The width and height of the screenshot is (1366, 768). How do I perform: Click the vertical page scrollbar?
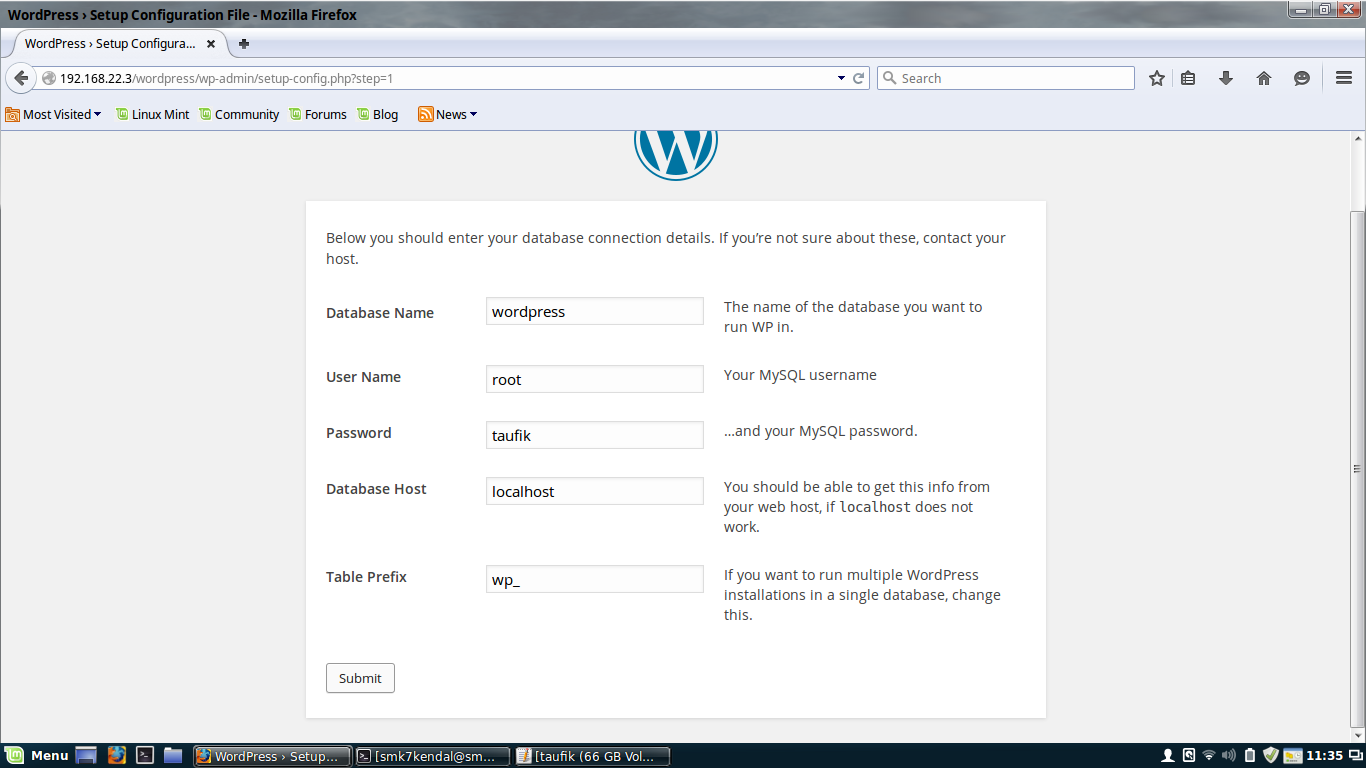pos(1357,468)
